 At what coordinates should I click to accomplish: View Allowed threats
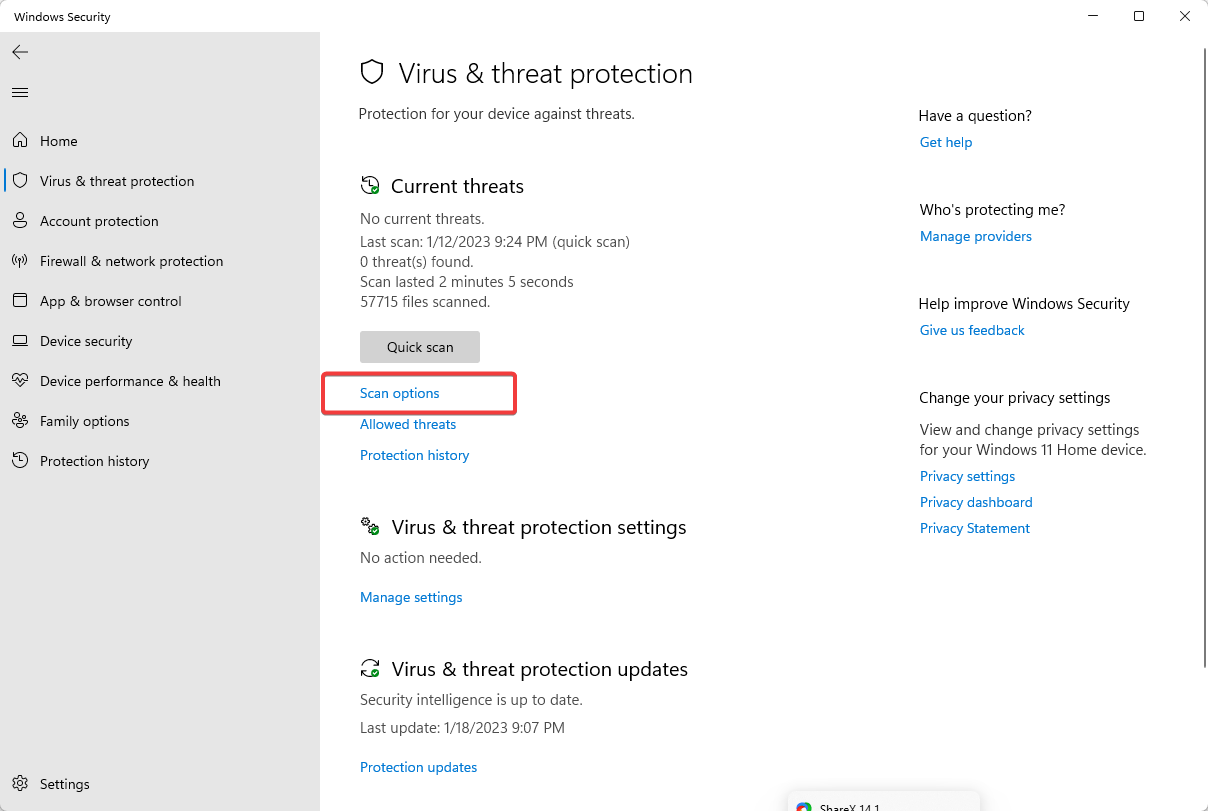[407, 424]
